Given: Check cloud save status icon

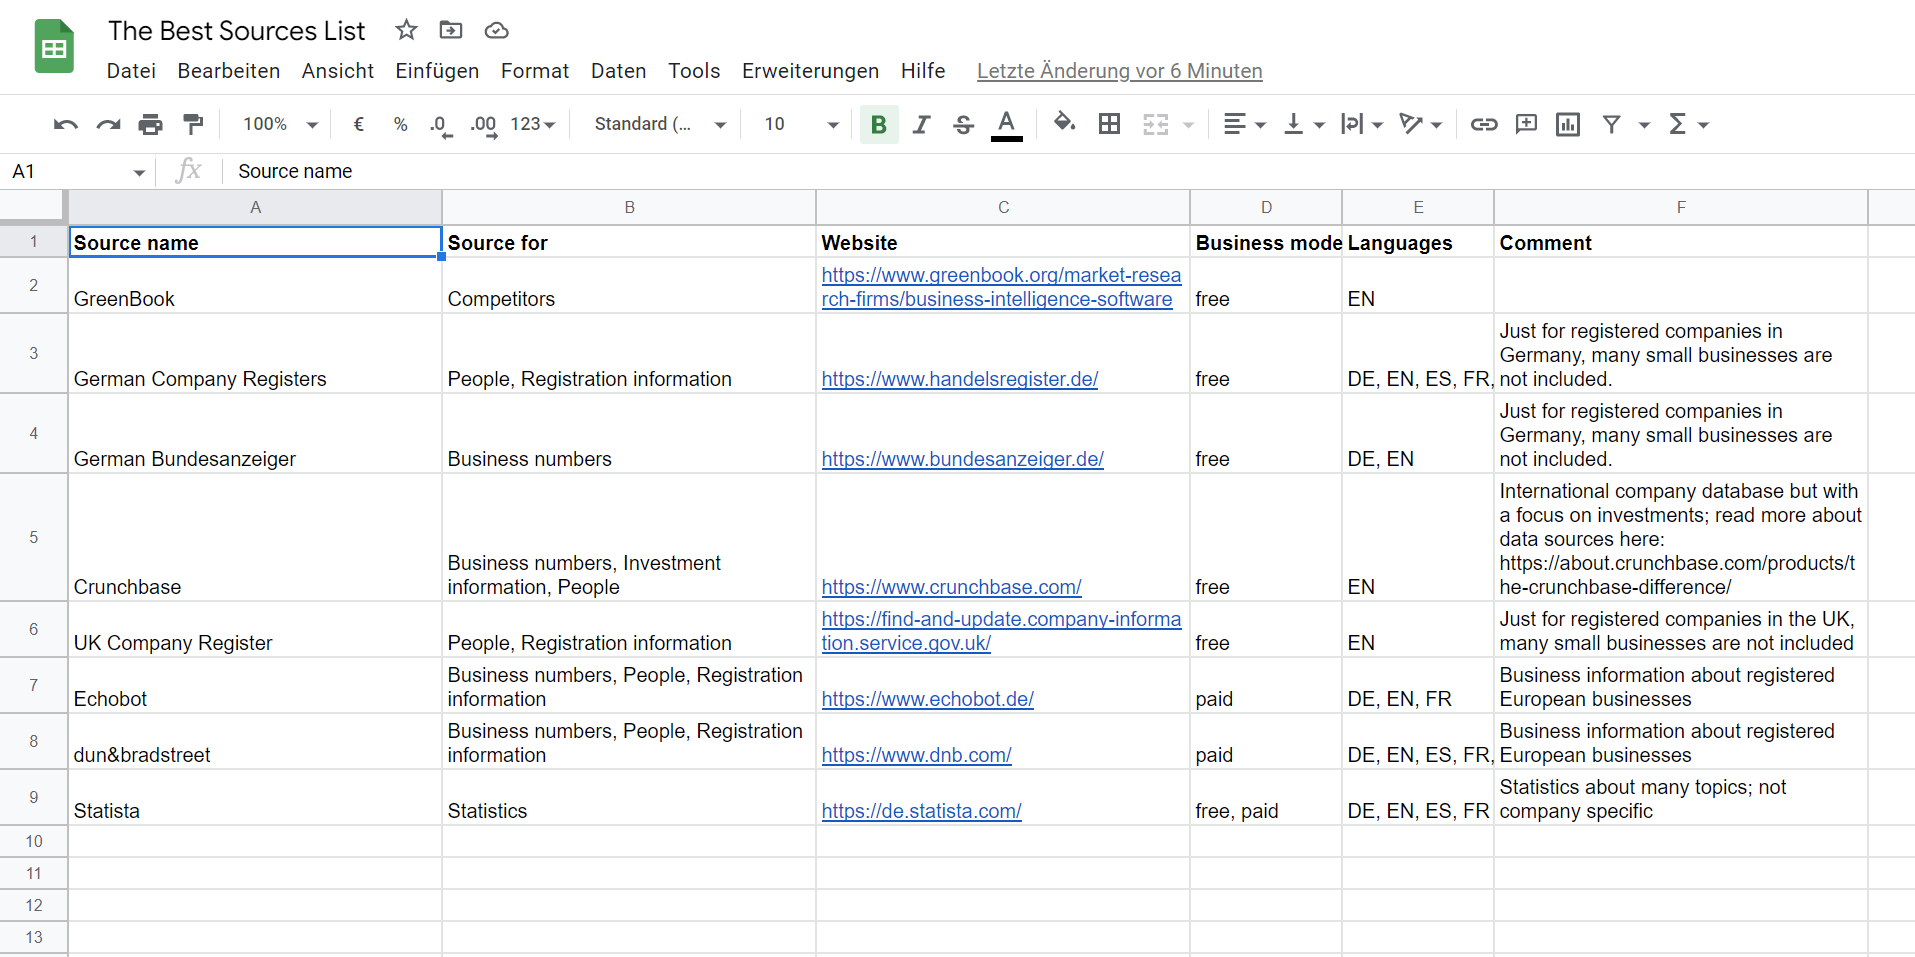Looking at the screenshot, I should click(x=496, y=31).
